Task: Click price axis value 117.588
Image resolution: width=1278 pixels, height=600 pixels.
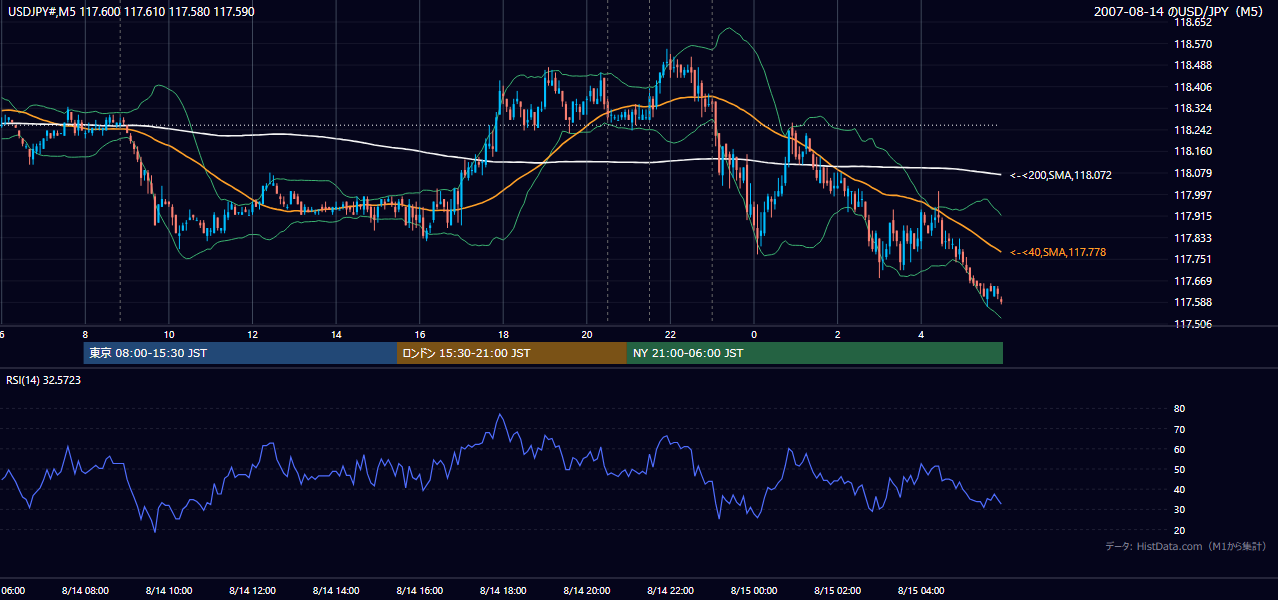Action: click(x=1192, y=302)
